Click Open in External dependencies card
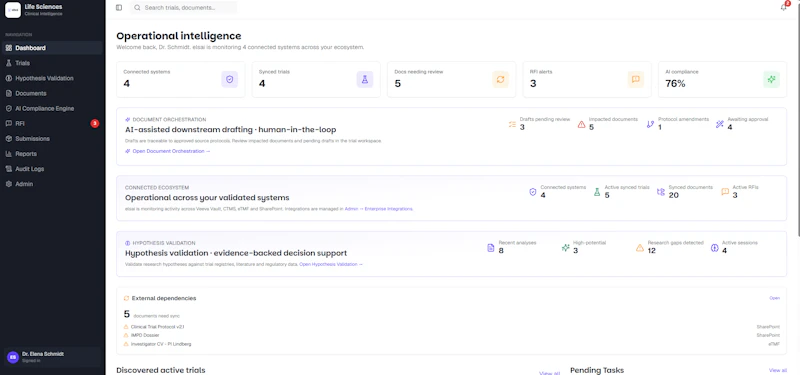The height and width of the screenshot is (375, 800). pos(774,298)
